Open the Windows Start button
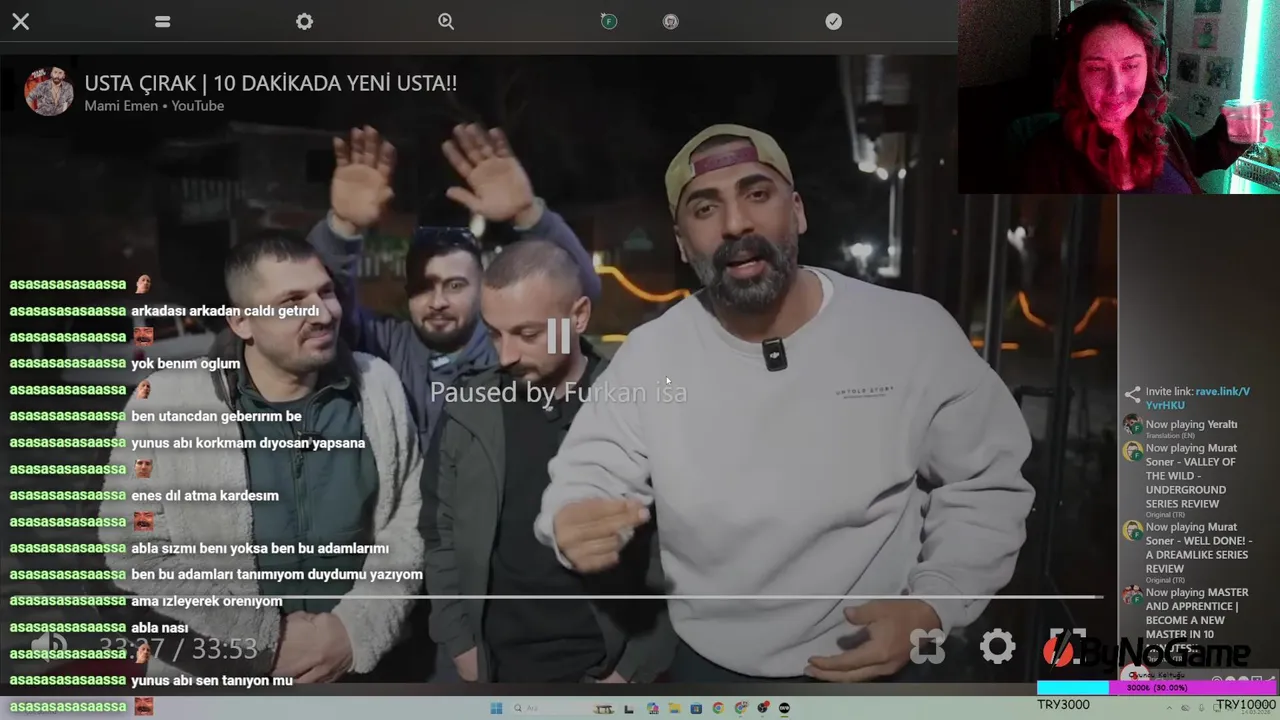 (496, 708)
